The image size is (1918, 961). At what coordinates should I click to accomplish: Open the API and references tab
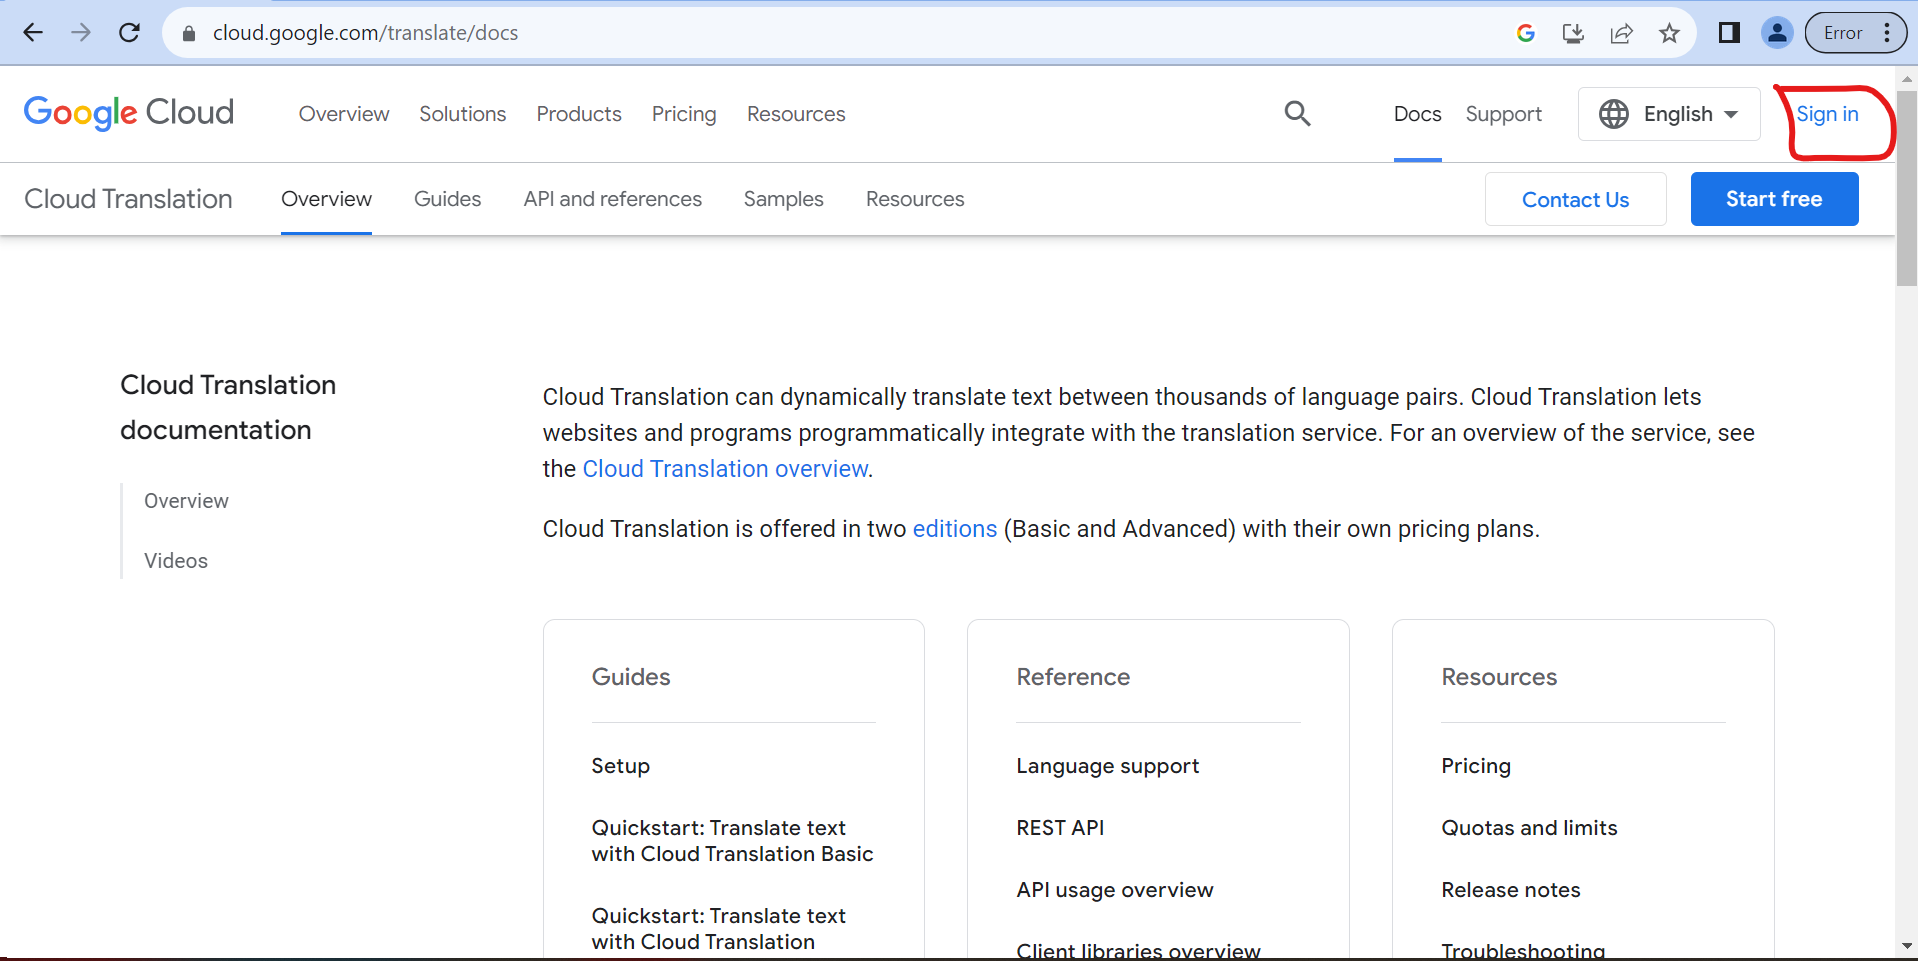(x=612, y=199)
